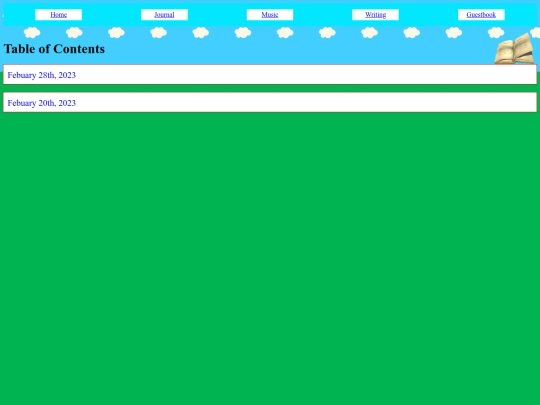The height and width of the screenshot is (405, 540).
Task: Open the Music section
Action: pos(270,15)
